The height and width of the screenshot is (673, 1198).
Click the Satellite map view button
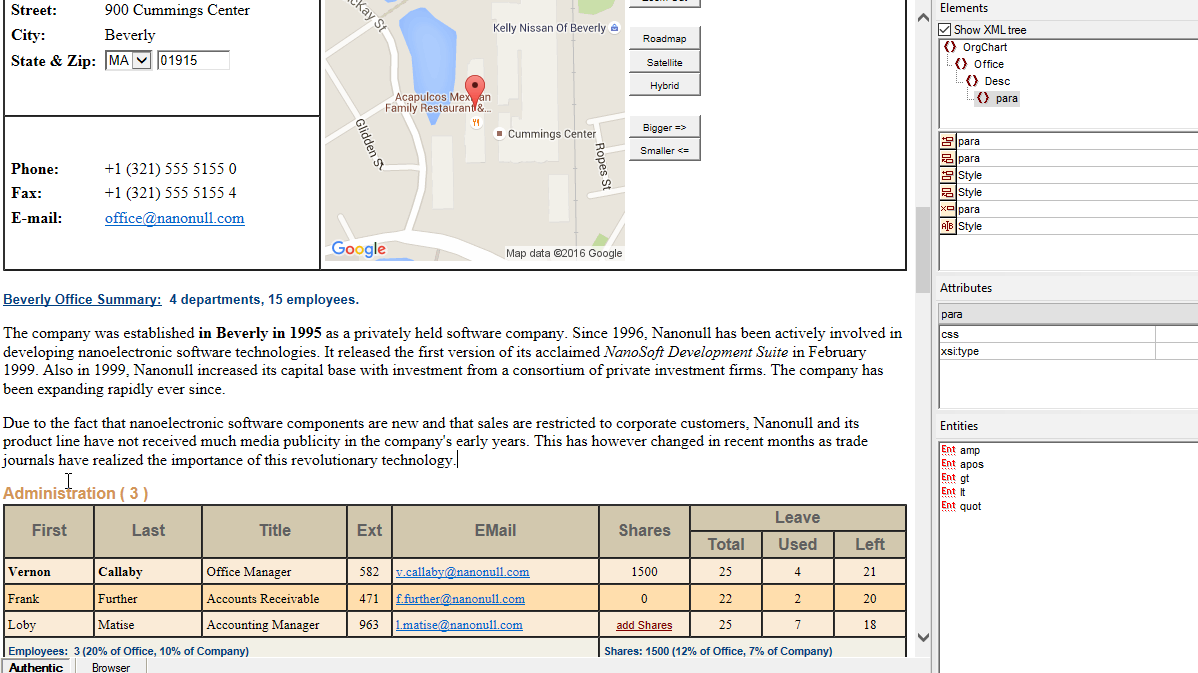[x=664, y=62]
